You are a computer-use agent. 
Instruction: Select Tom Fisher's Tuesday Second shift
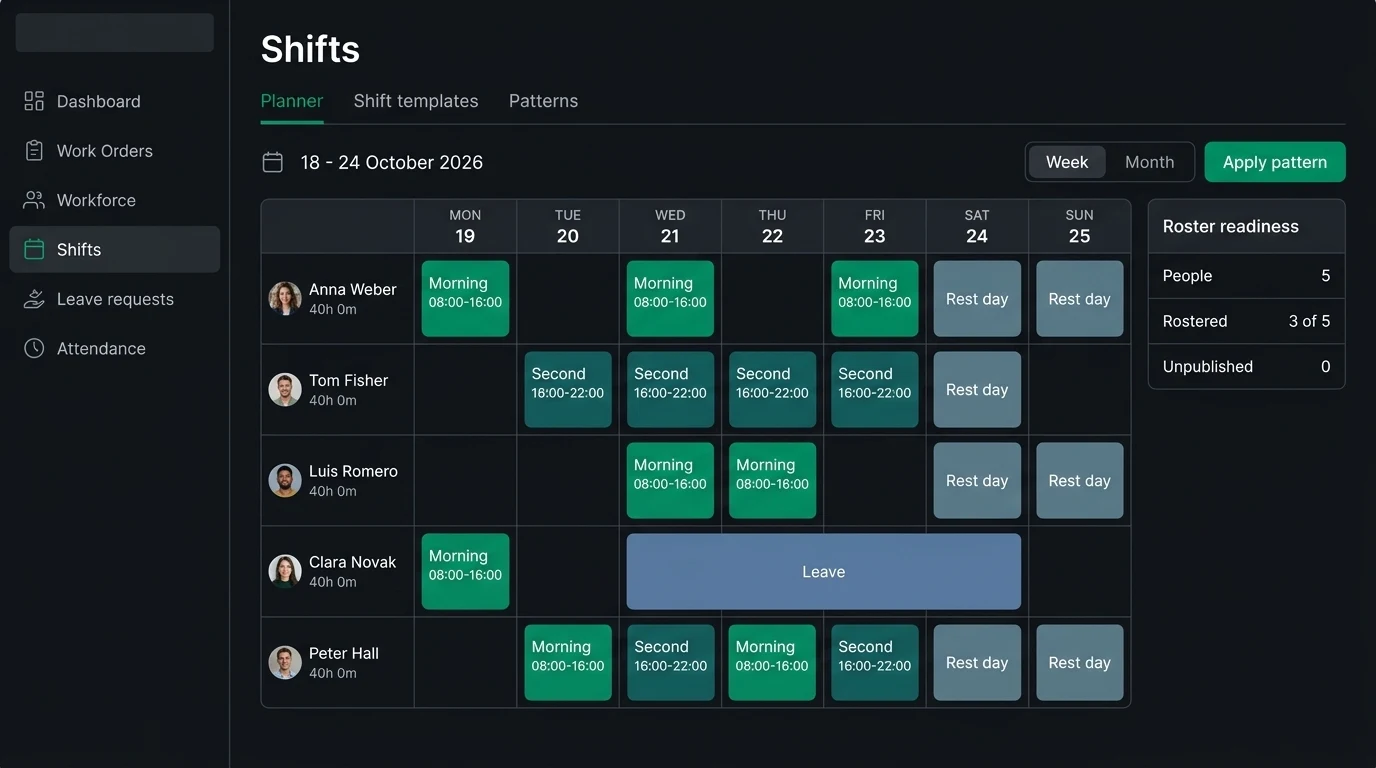click(568, 389)
